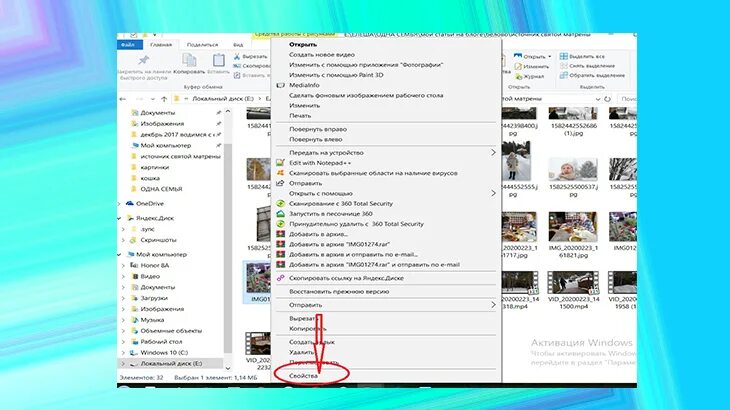Click the Pin to Quick access pushpin icon
Screen dimensions: 730x410
pyautogui.click(x=143, y=60)
